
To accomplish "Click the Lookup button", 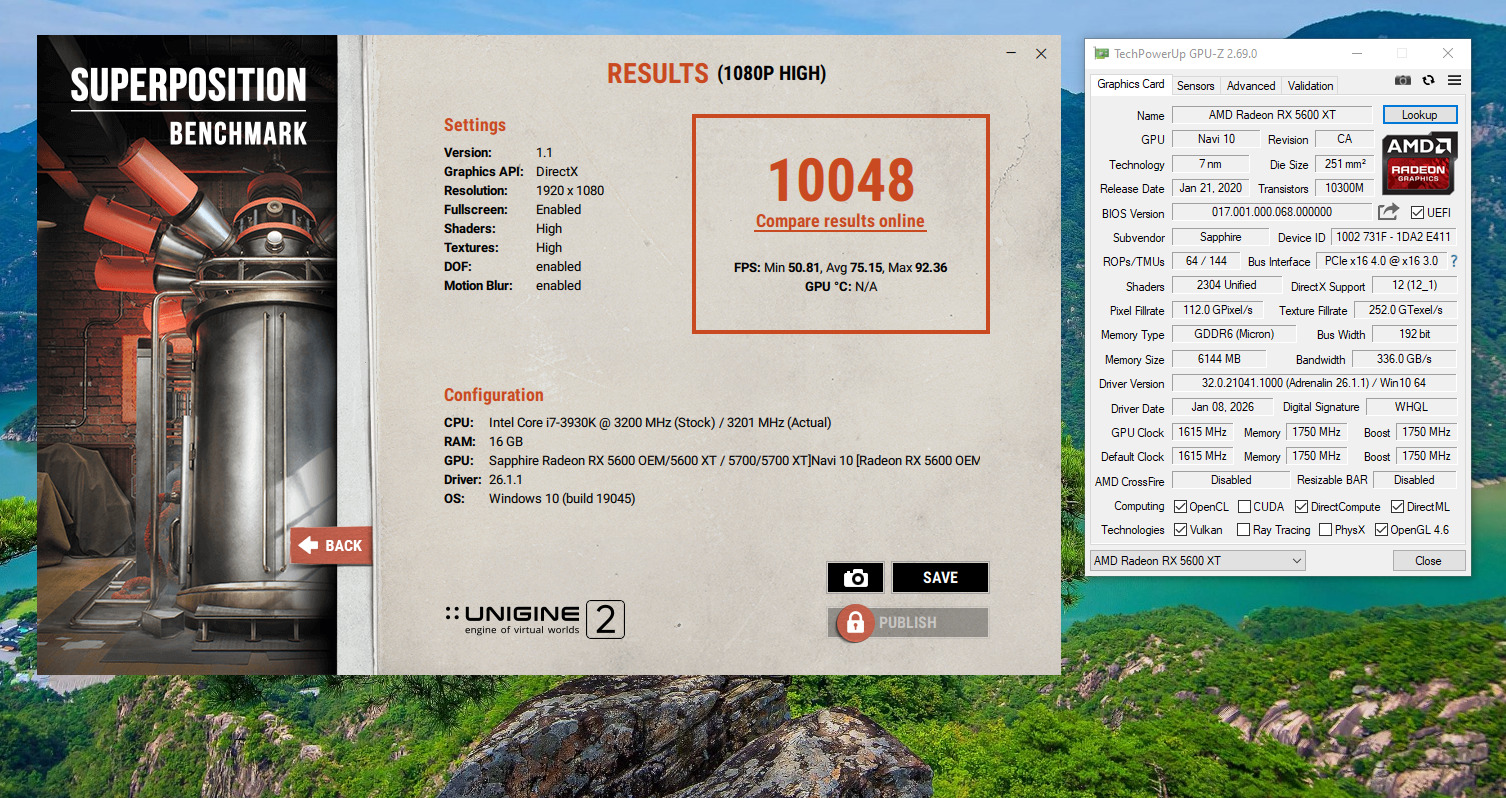I will pyautogui.click(x=1419, y=115).
